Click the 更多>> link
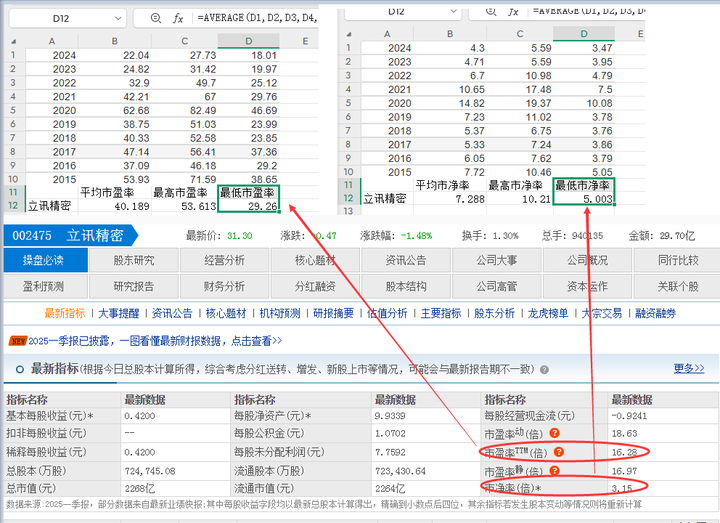The image size is (720, 523). (689, 369)
